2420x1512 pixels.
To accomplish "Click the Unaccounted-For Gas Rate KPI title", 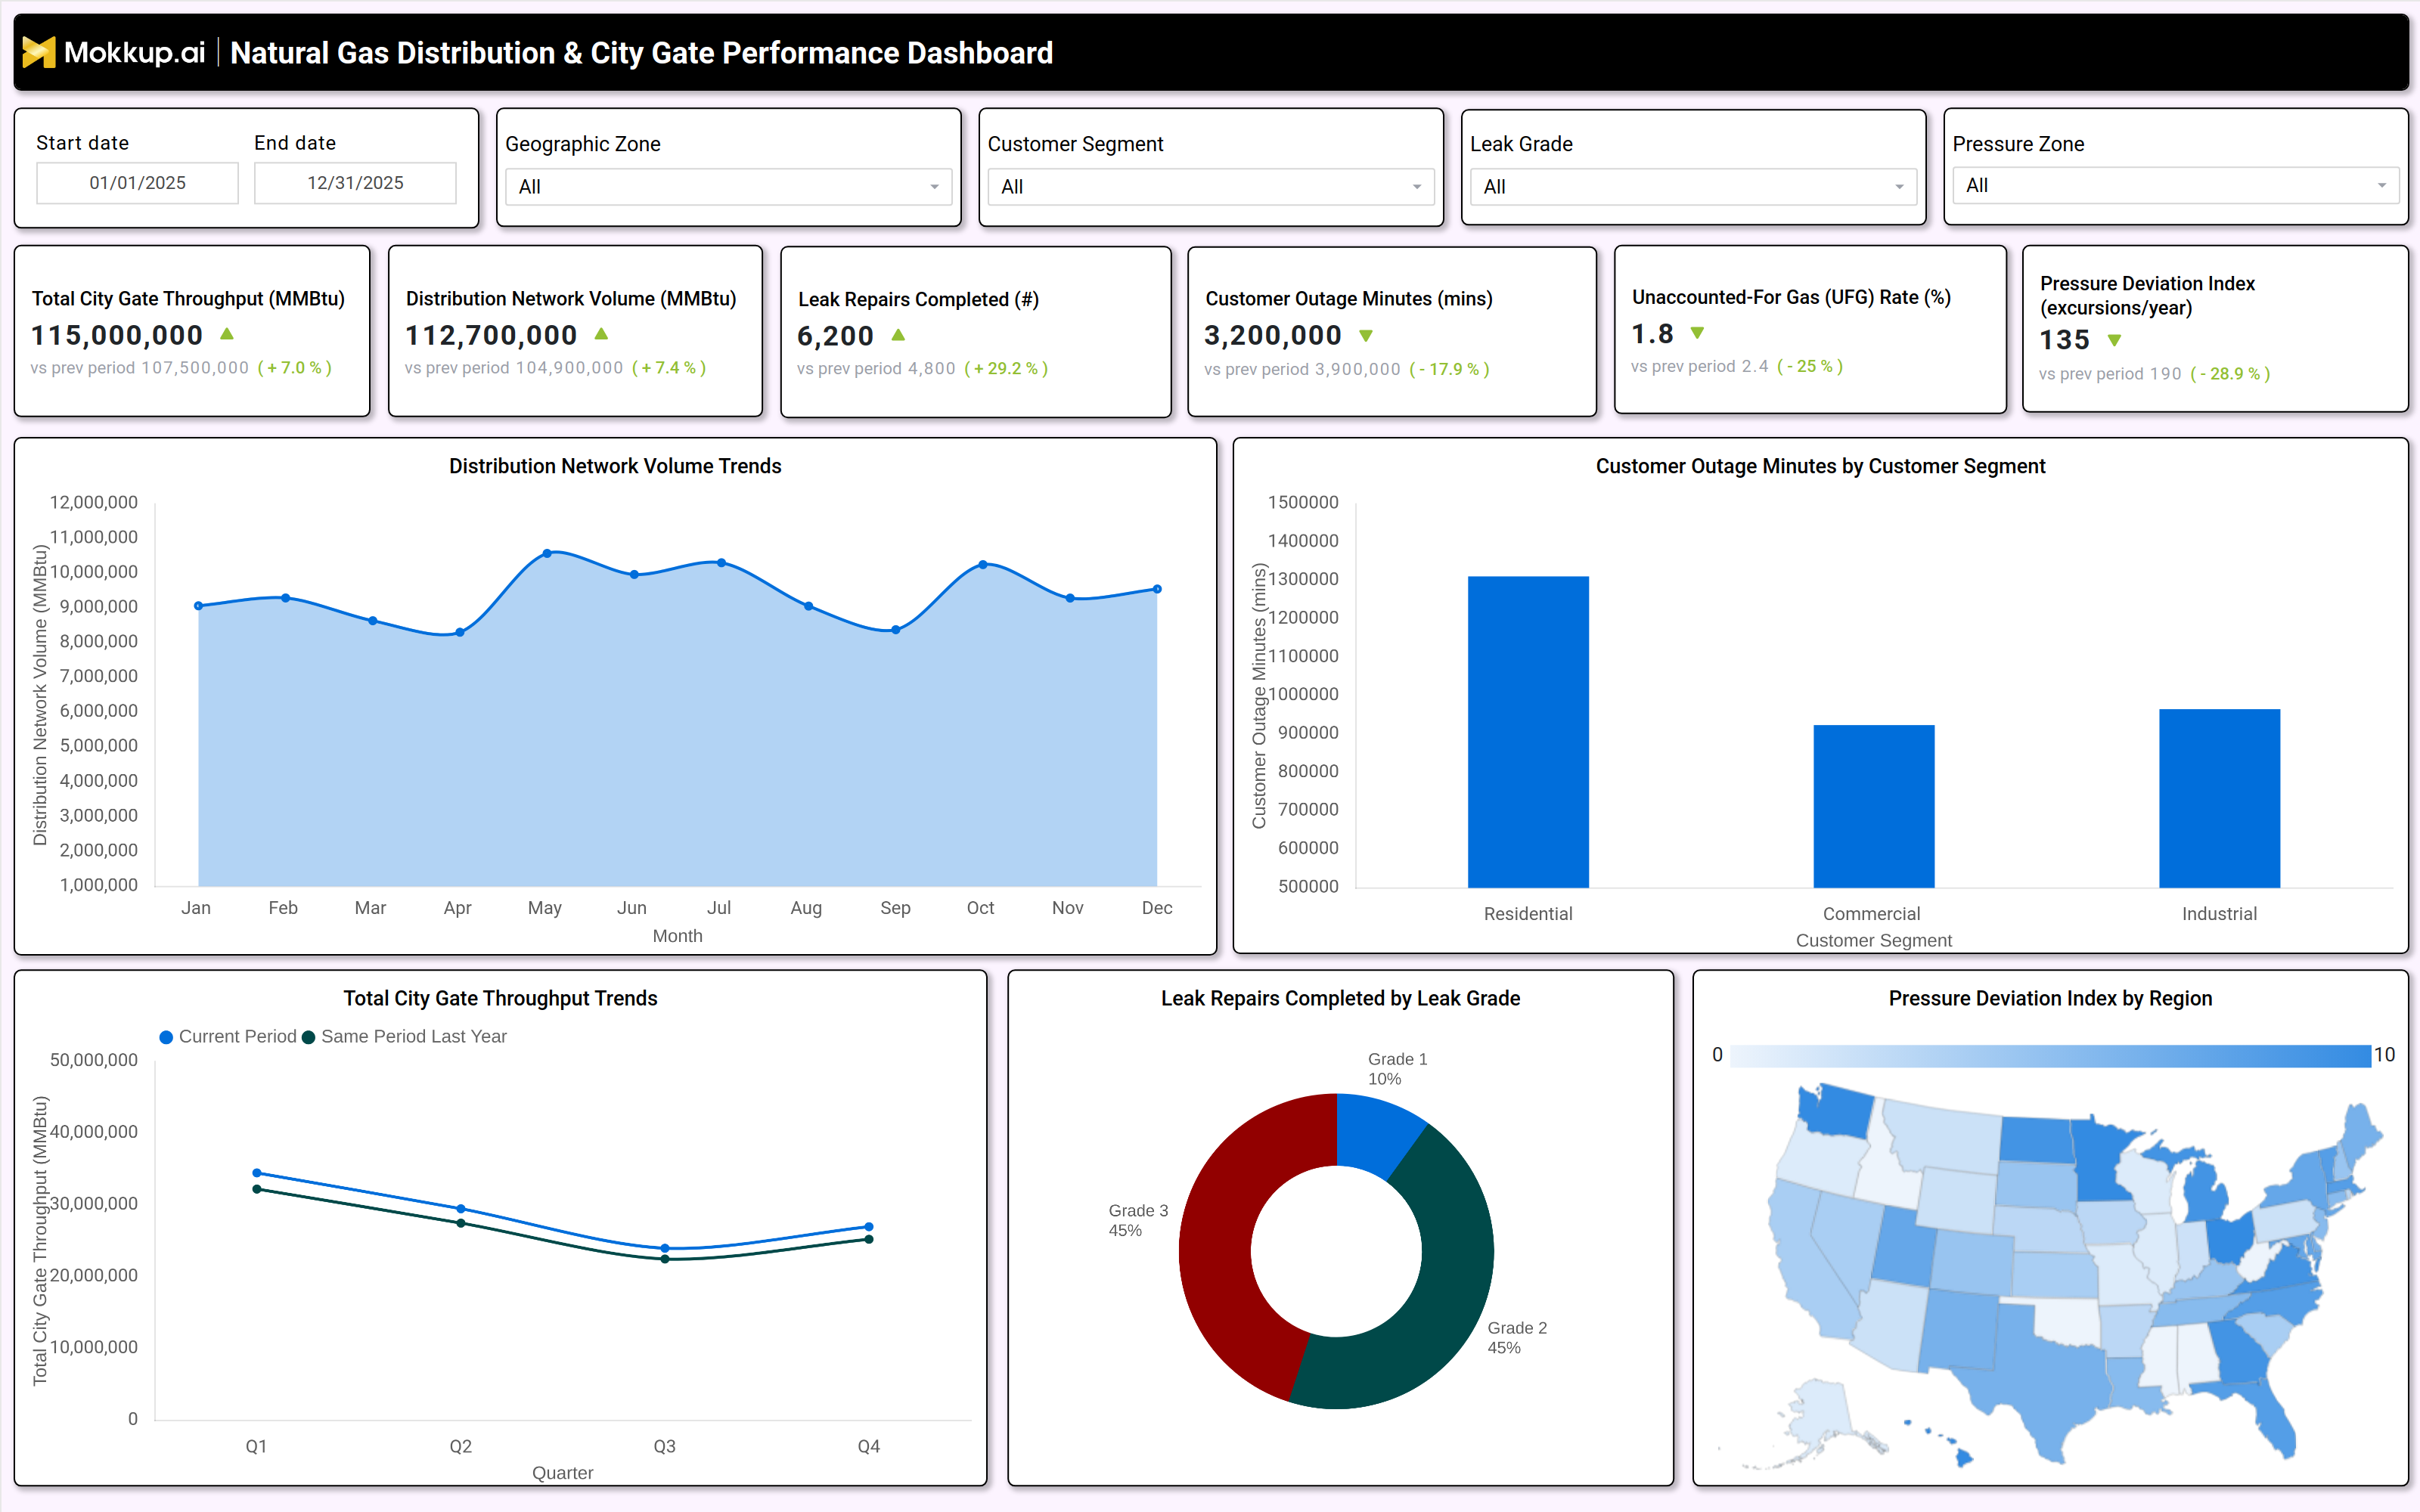I will (x=1791, y=297).
